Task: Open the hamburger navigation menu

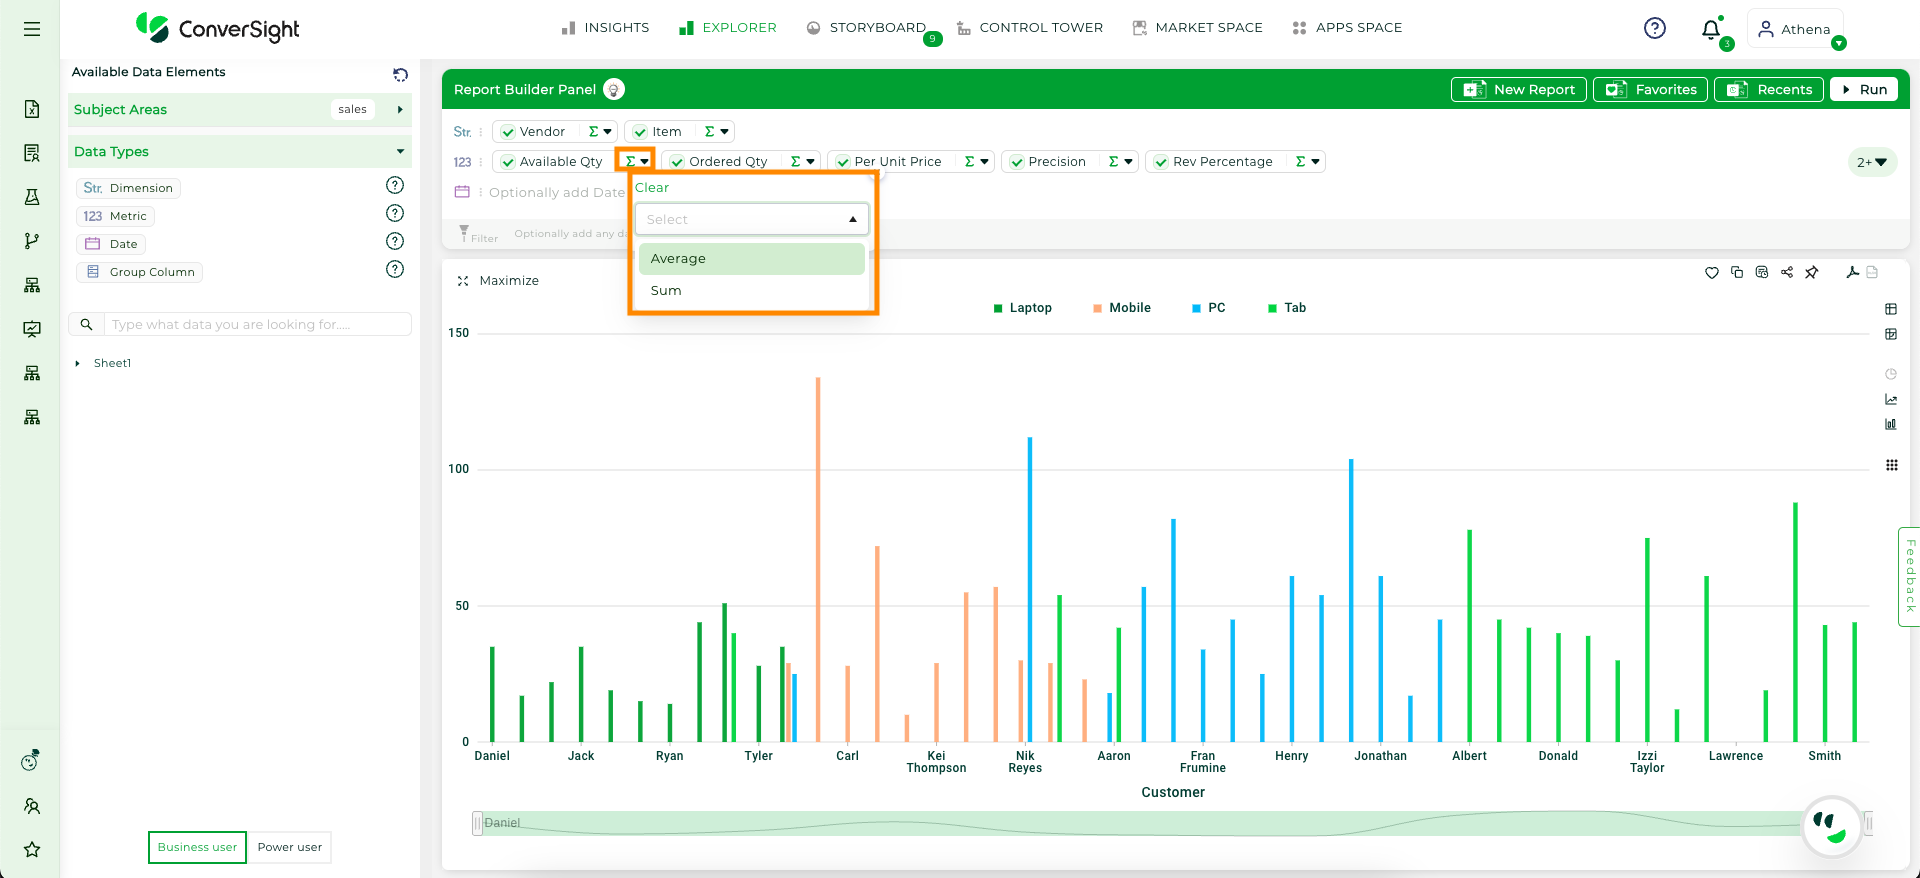Action: pos(32,29)
